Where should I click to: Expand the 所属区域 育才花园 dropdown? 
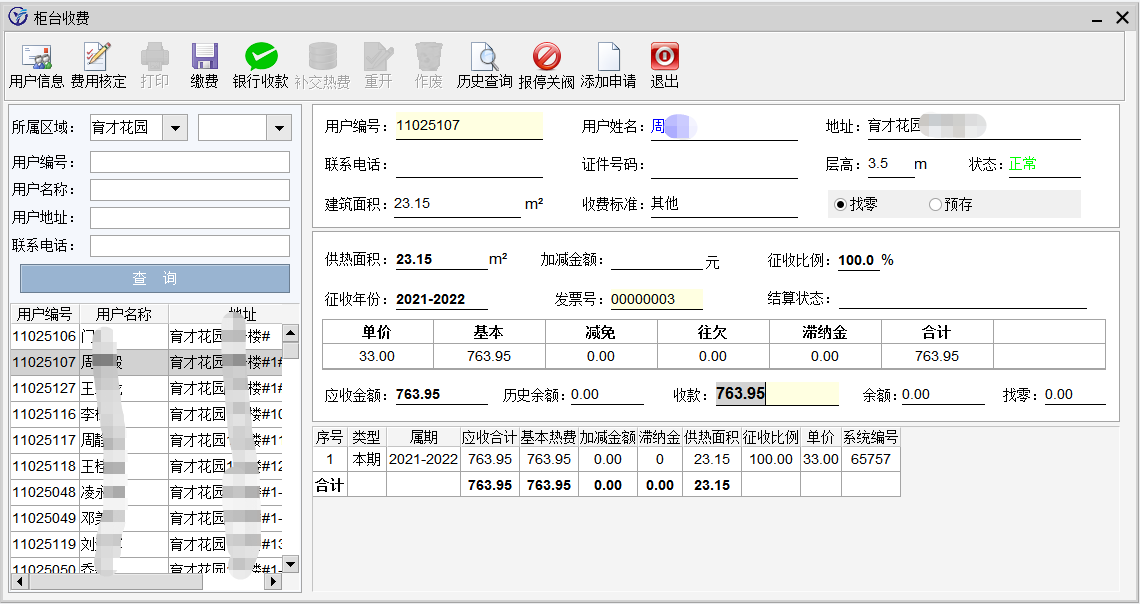pyautogui.click(x=175, y=128)
